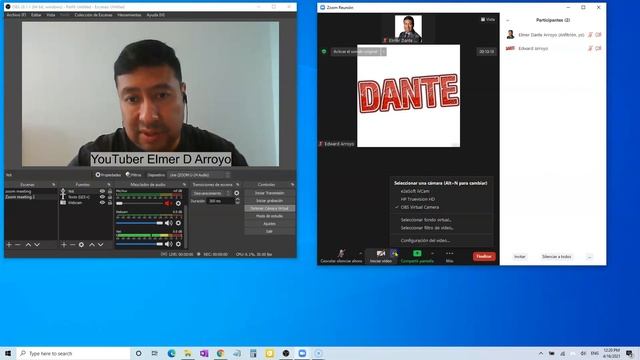Screen dimensions: 640x360
Task: Toggle visibility of first source in Fuentes
Action: (102, 191)
